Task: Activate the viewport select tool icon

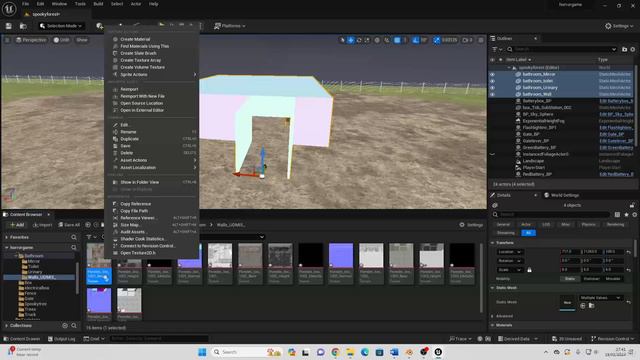Action: (342, 40)
